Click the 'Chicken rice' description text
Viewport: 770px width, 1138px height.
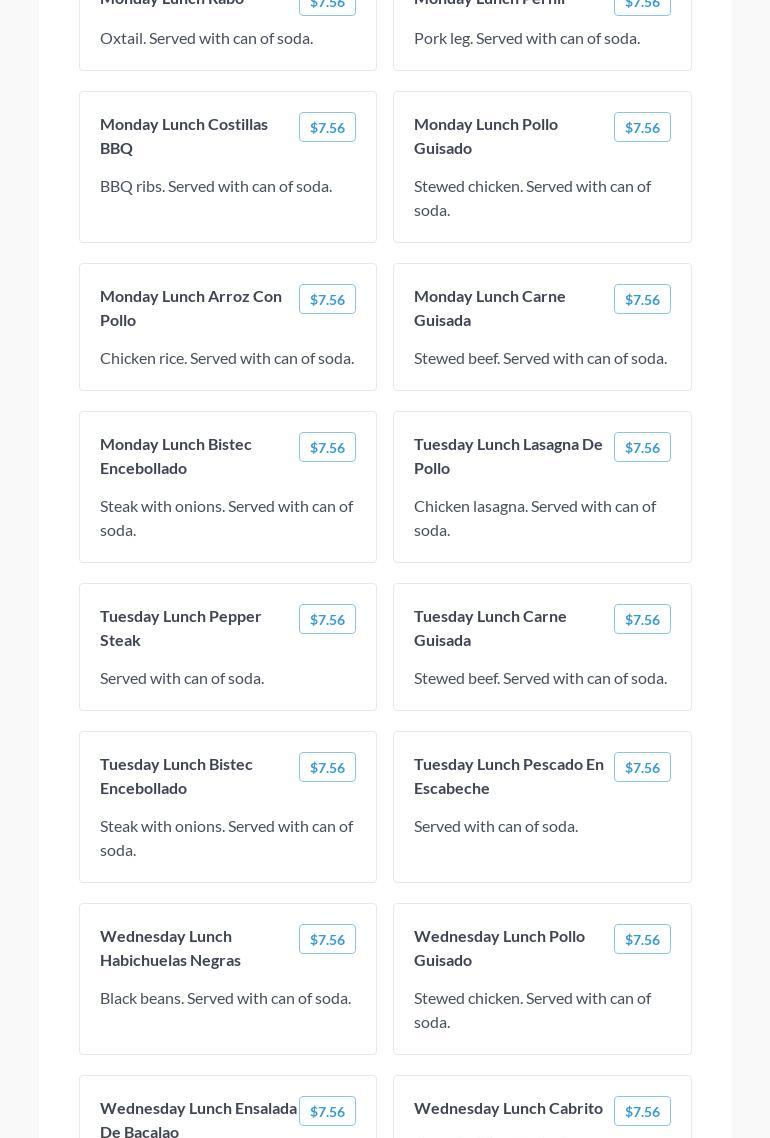point(227,358)
